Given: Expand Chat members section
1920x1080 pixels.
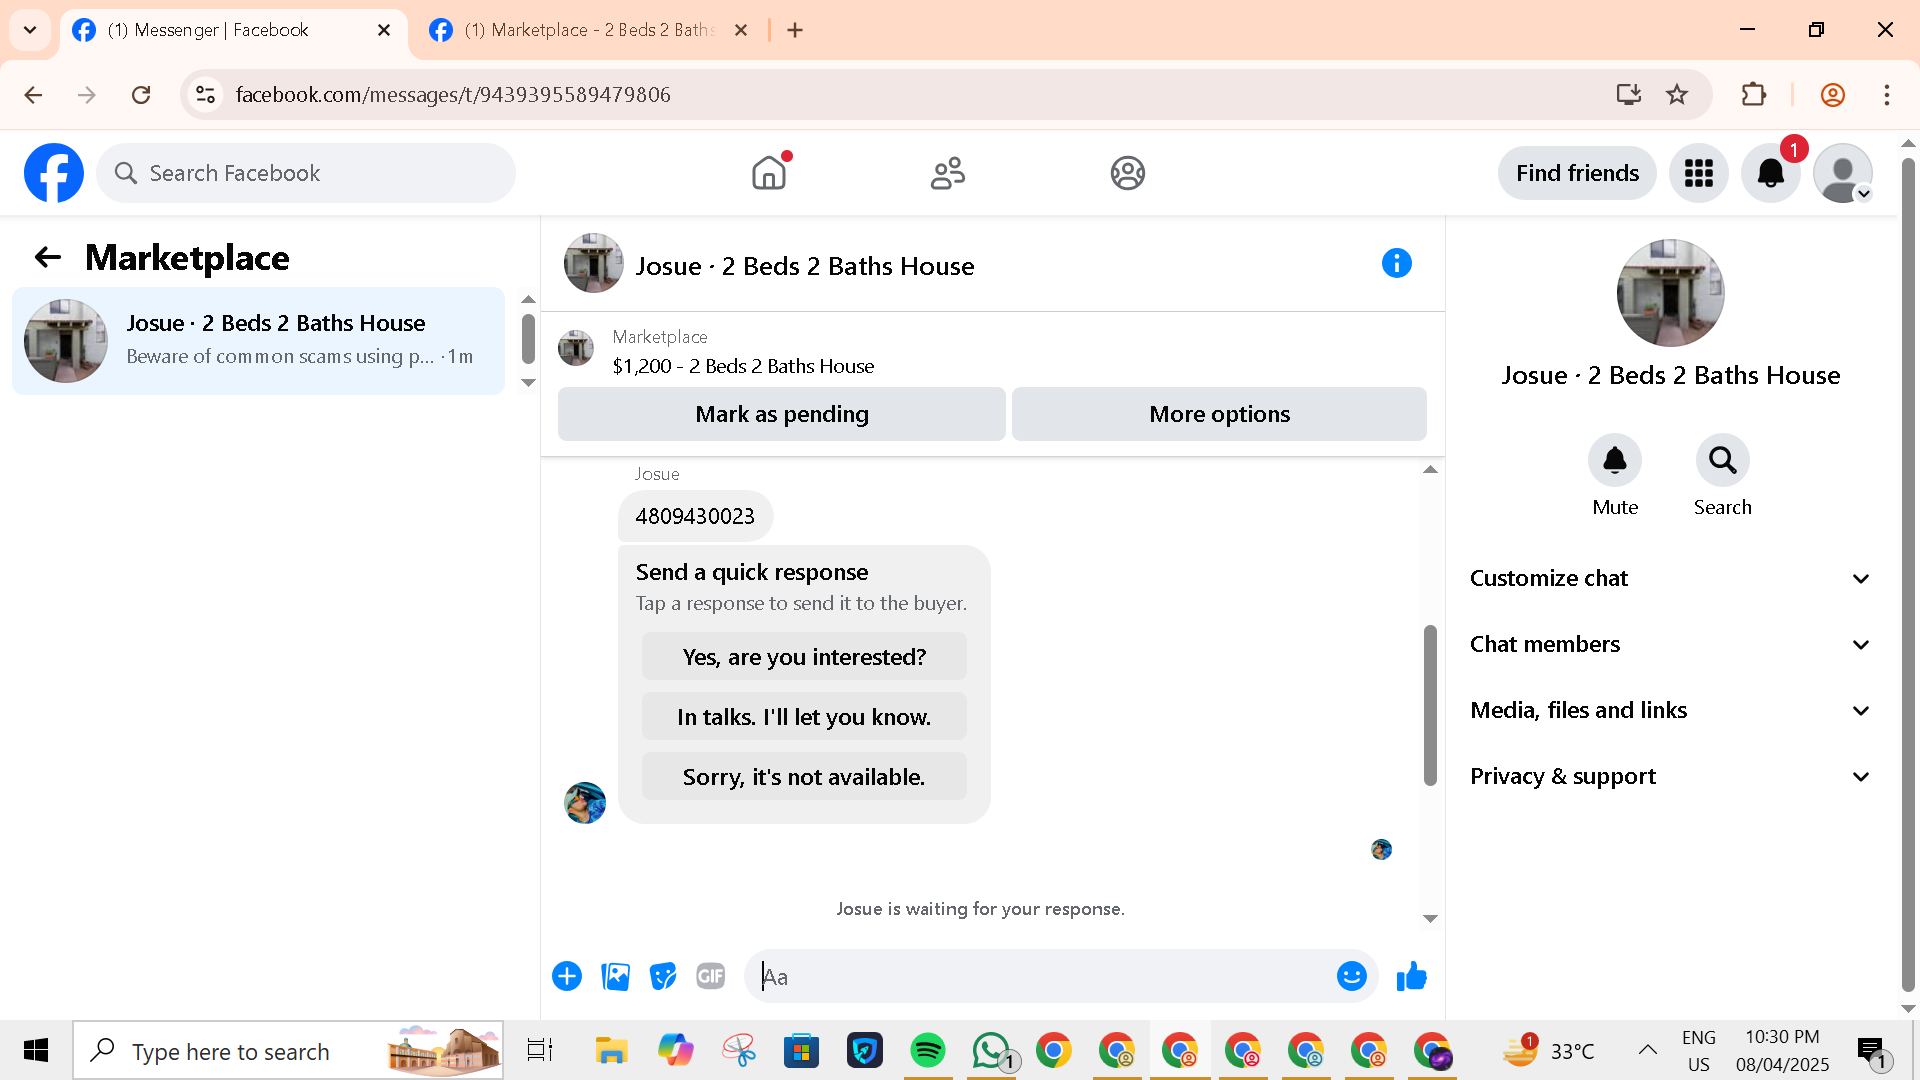Looking at the screenshot, I should pyautogui.click(x=1669, y=645).
